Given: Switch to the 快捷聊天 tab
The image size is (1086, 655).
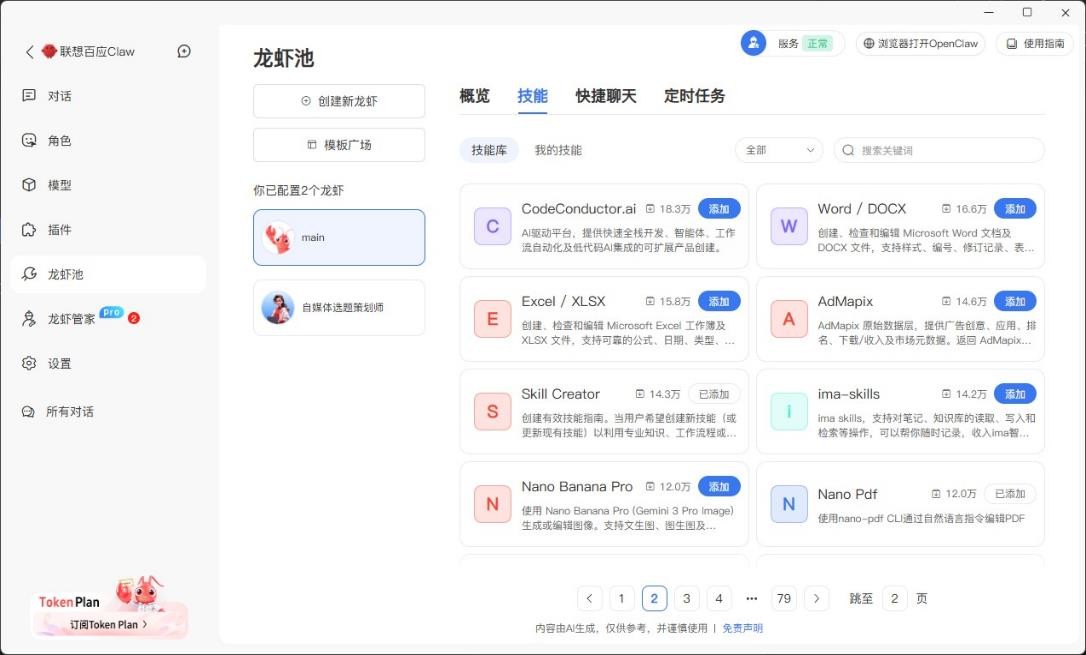Looking at the screenshot, I should pyautogui.click(x=606, y=96).
